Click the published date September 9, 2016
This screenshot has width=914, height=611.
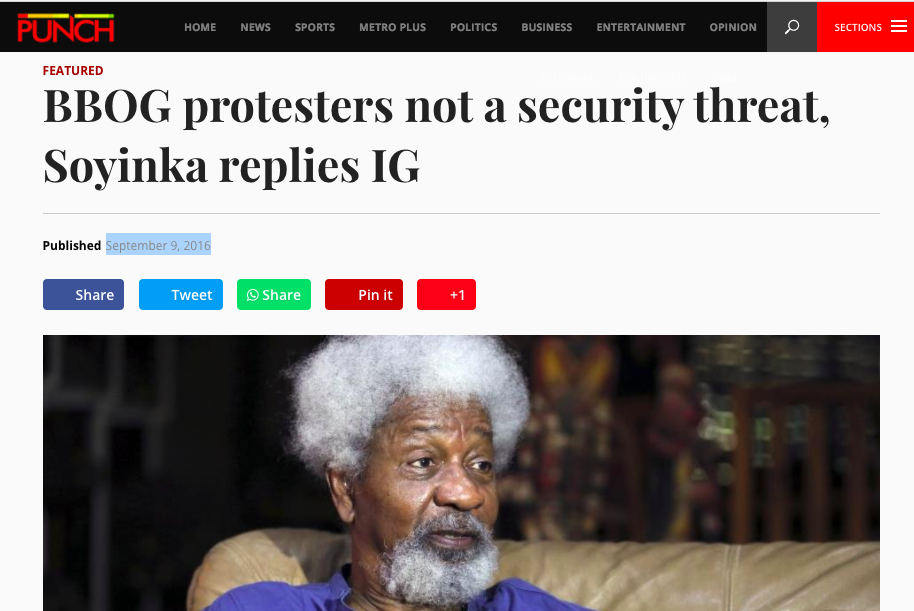point(158,245)
